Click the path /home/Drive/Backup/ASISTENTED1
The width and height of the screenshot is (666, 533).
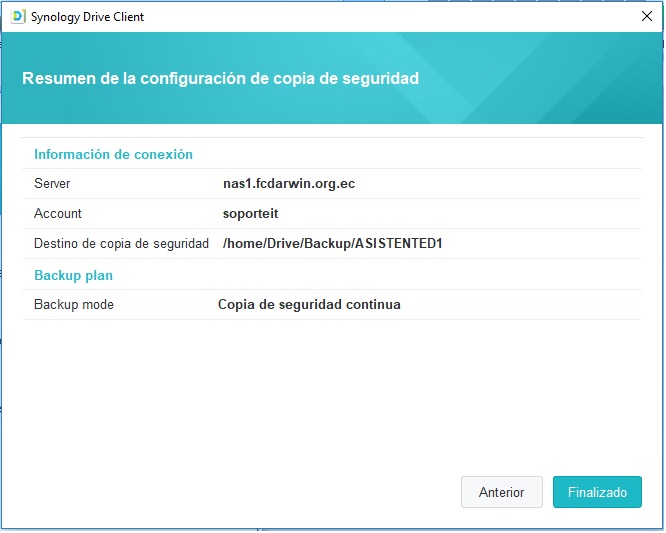[333, 244]
